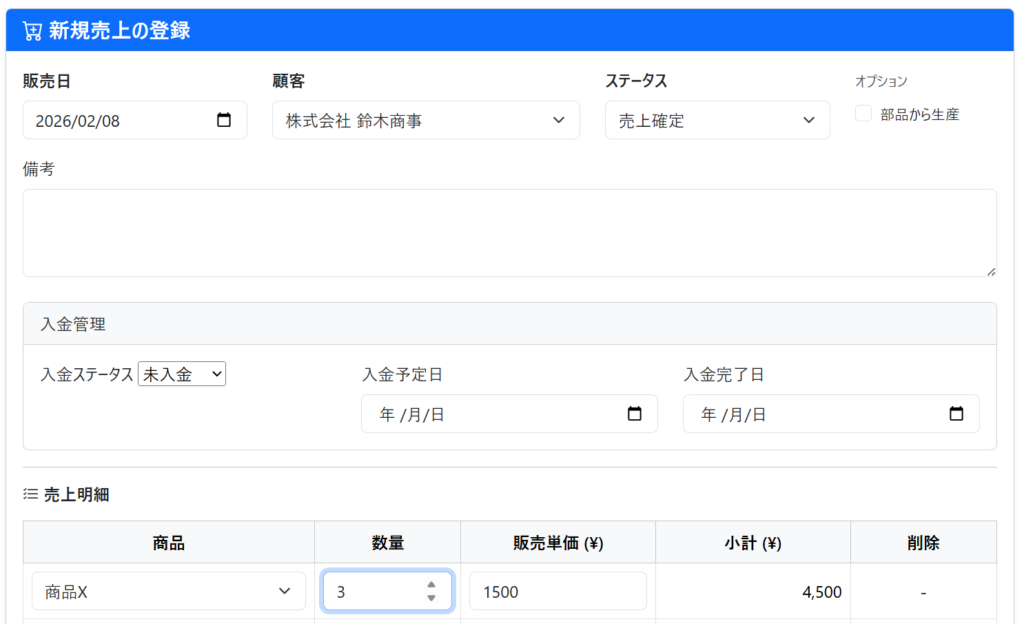
Task: Click the 販売日 date field text
Action: (x=78, y=121)
